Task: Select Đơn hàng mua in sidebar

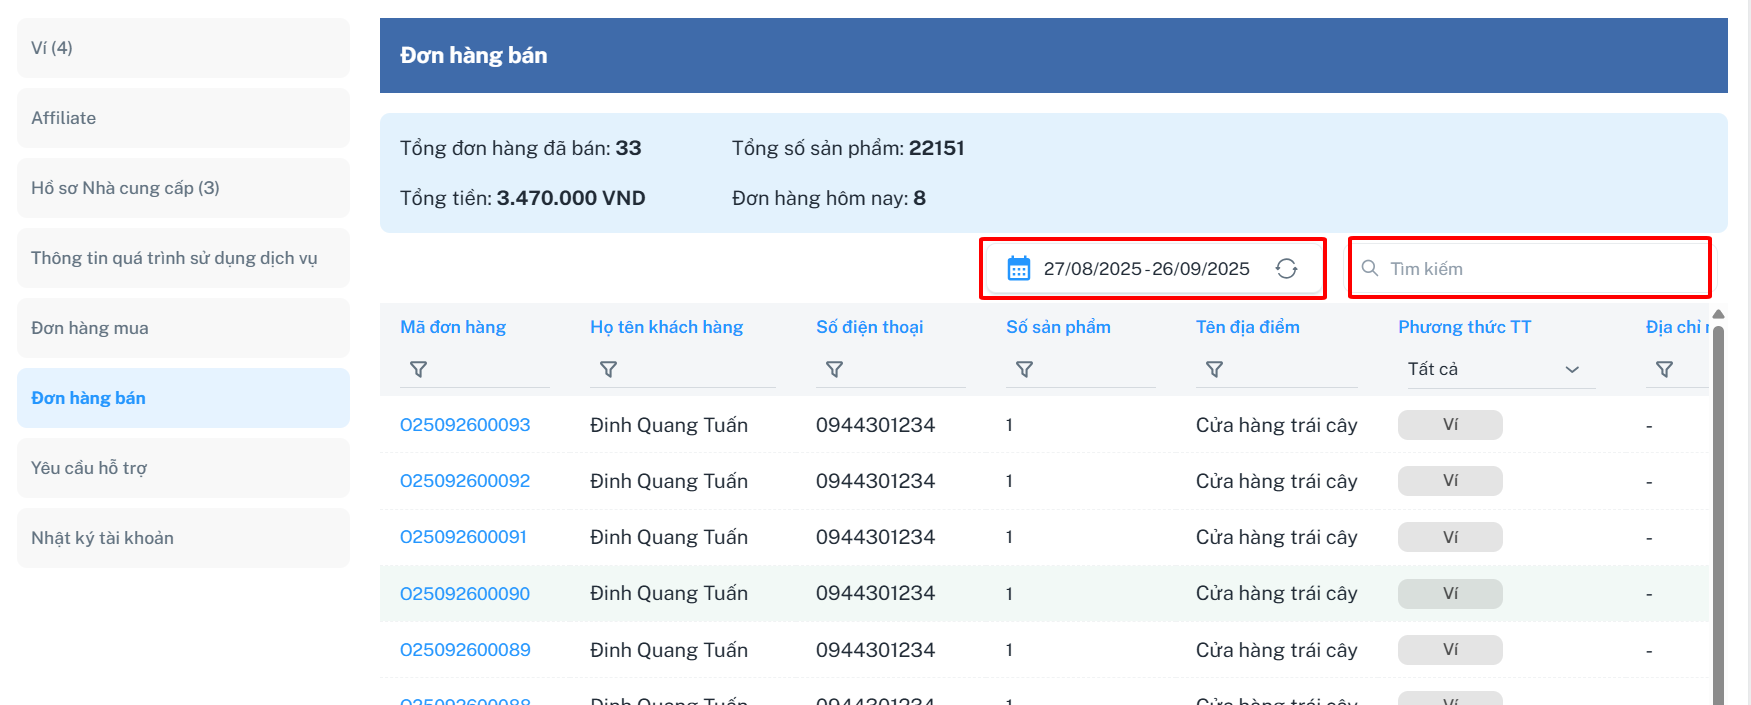Action: pyautogui.click(x=183, y=328)
